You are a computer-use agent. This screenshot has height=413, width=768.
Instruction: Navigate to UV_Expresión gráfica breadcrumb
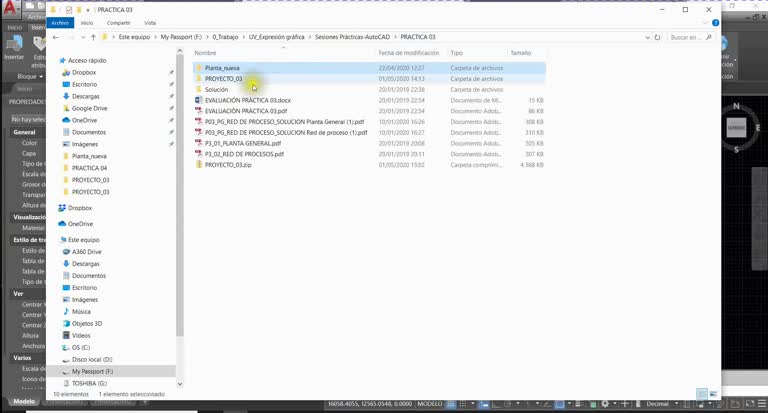click(x=276, y=37)
